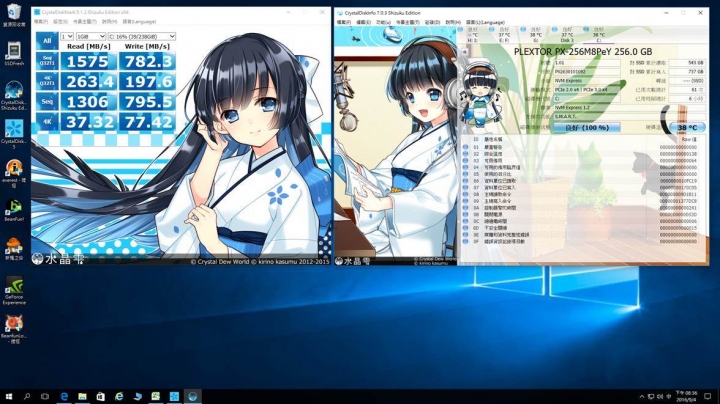Open the everest desktop shortcut
Viewport: 720px width, 404px height.
[14, 174]
